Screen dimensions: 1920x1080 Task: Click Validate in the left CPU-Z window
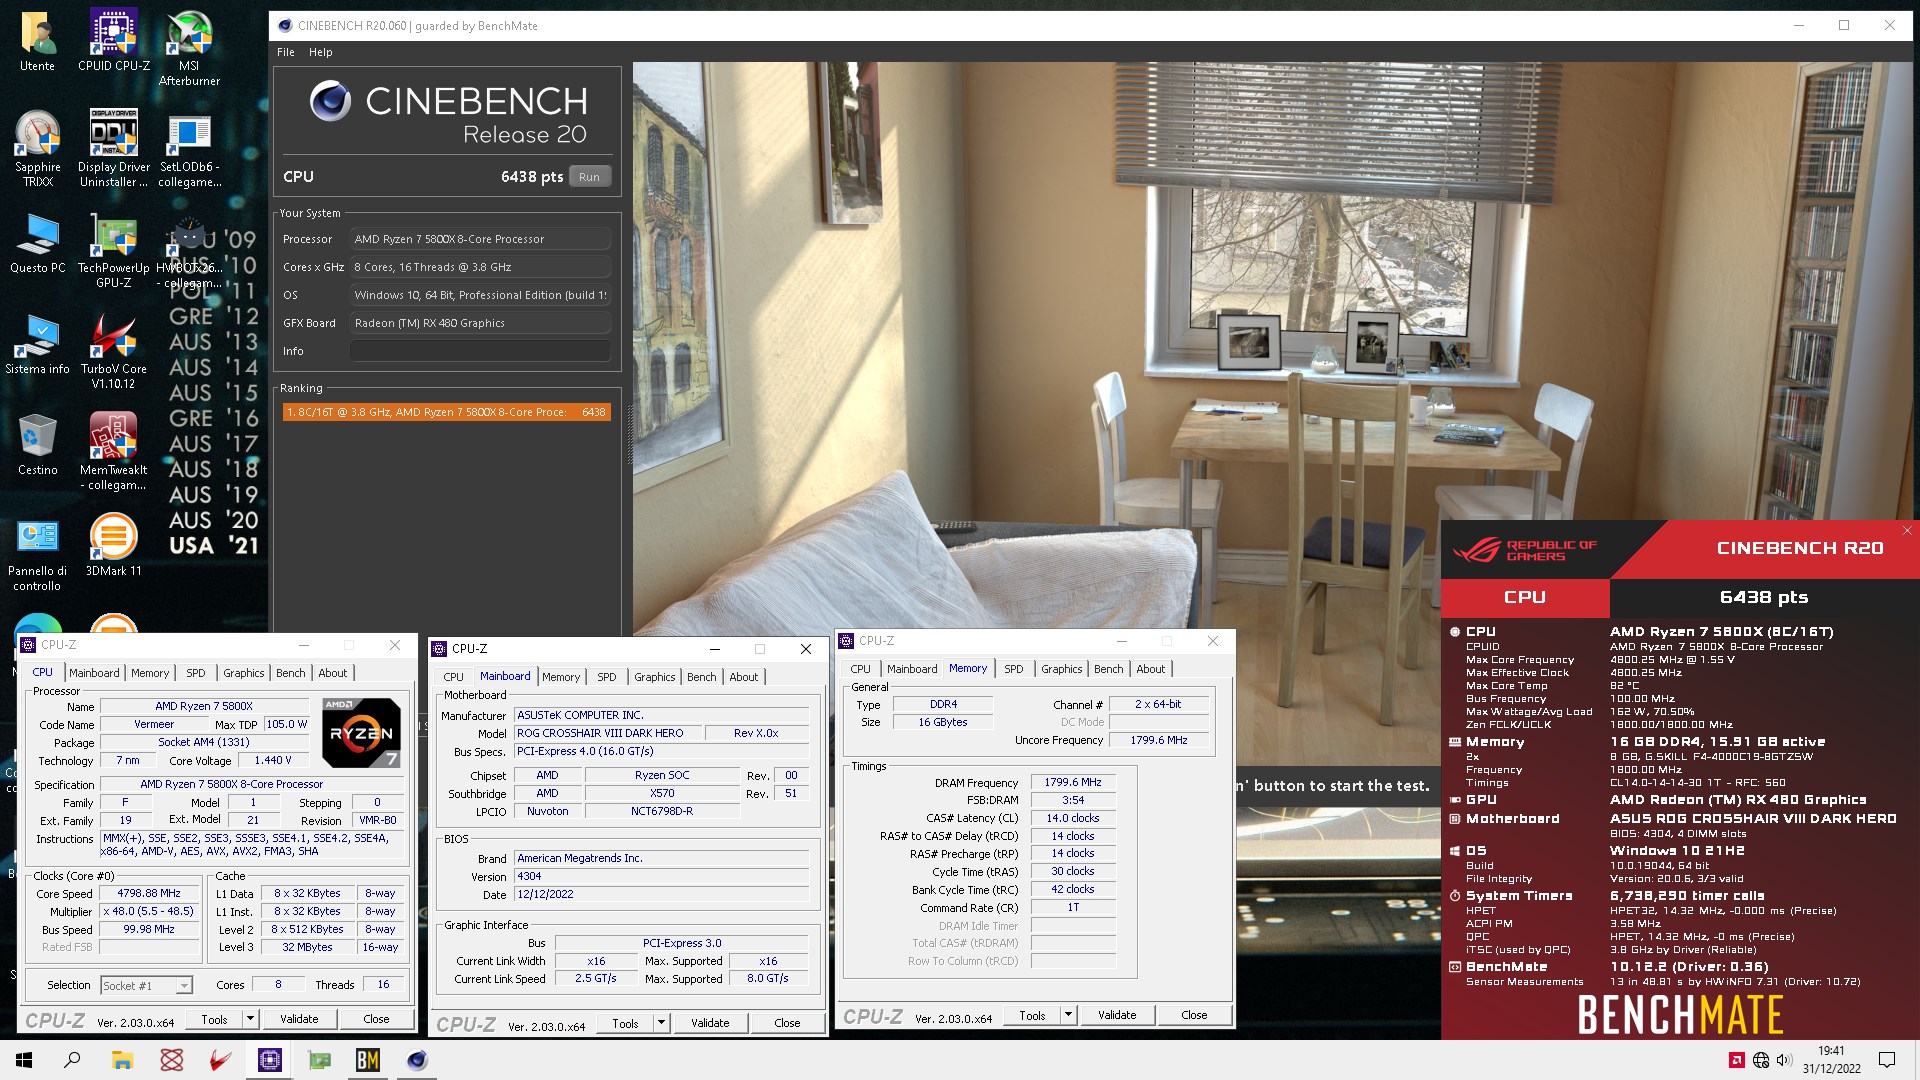point(299,1019)
